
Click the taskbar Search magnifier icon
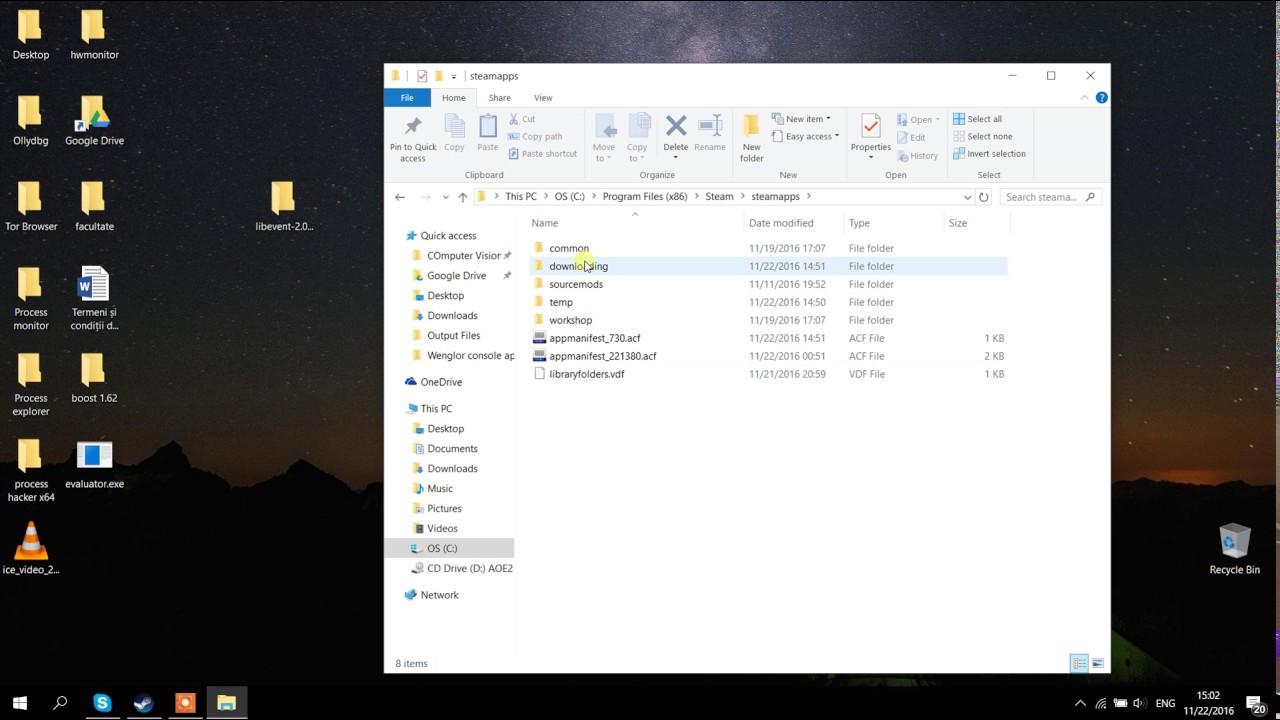point(60,703)
